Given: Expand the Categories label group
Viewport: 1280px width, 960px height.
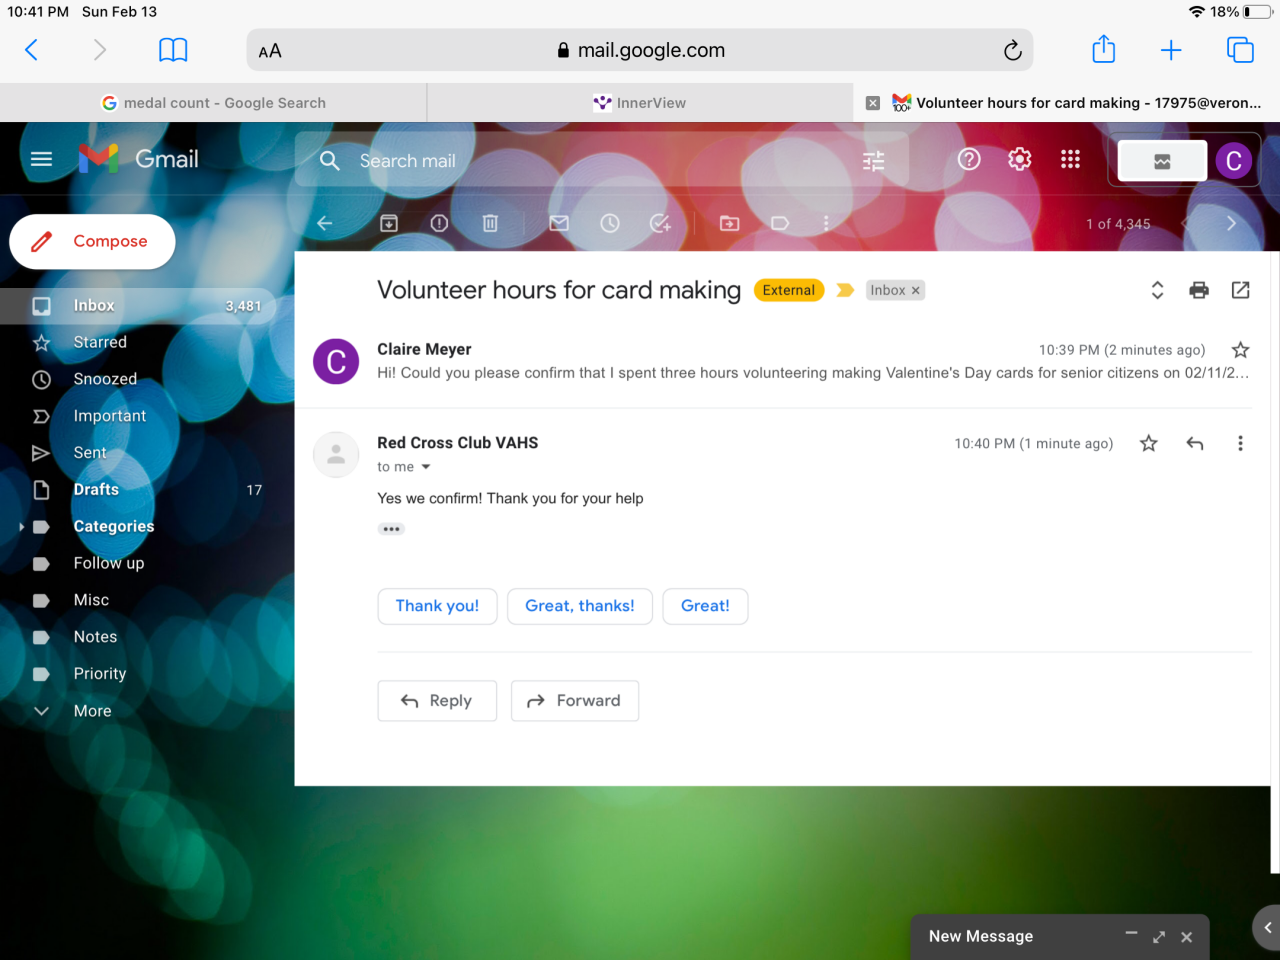Looking at the screenshot, I should pyautogui.click(x=21, y=527).
